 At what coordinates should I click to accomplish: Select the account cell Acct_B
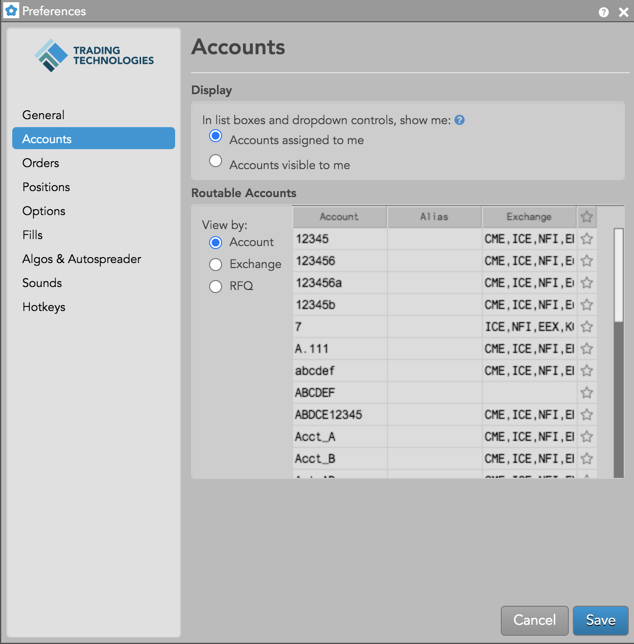(340, 459)
